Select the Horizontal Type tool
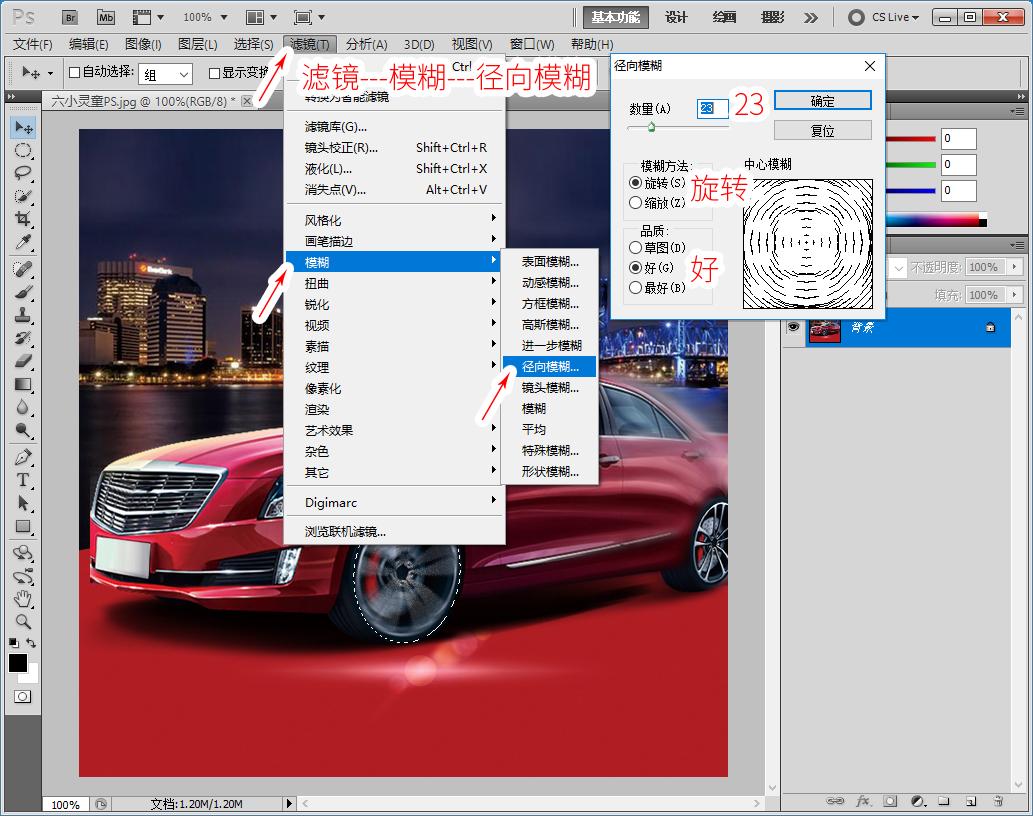 point(23,479)
